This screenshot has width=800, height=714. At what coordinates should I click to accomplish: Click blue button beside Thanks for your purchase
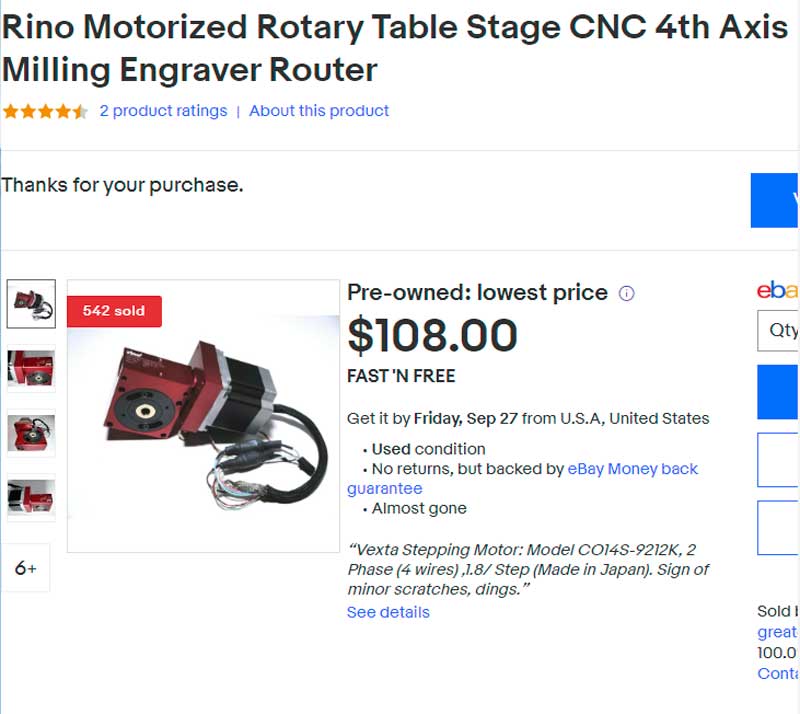(x=775, y=200)
